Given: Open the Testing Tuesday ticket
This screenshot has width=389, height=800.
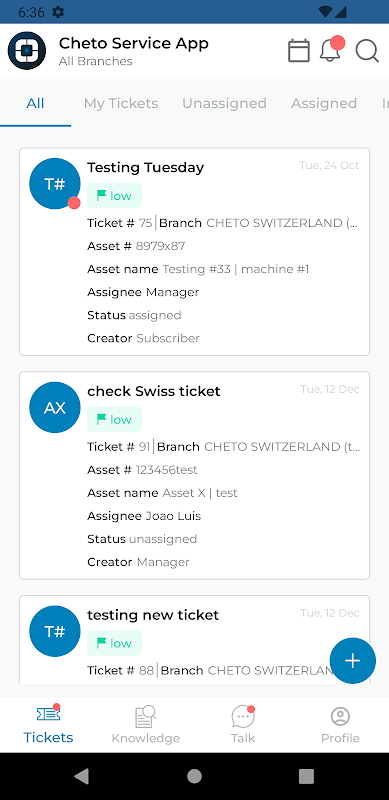Looking at the screenshot, I should coord(194,252).
